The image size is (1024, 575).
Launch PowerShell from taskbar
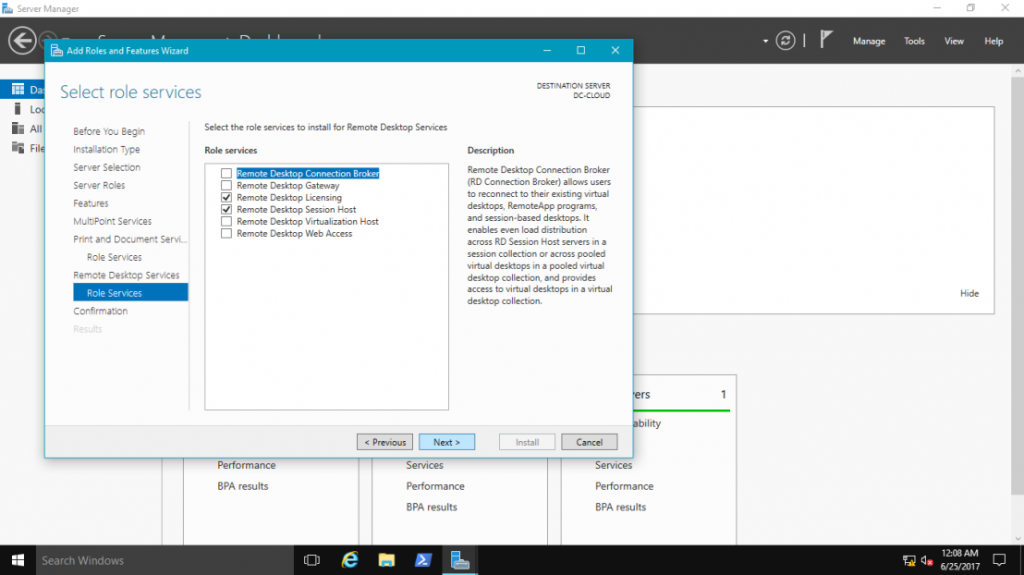coord(423,560)
